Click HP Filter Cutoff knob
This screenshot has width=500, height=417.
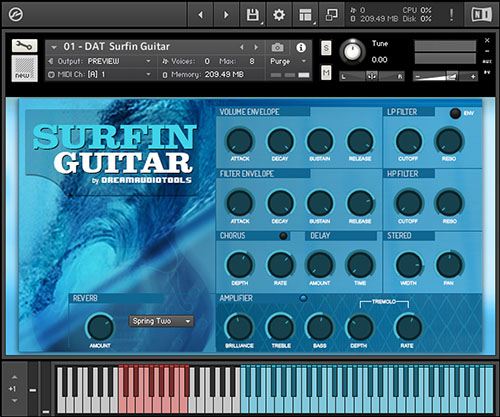coord(409,203)
